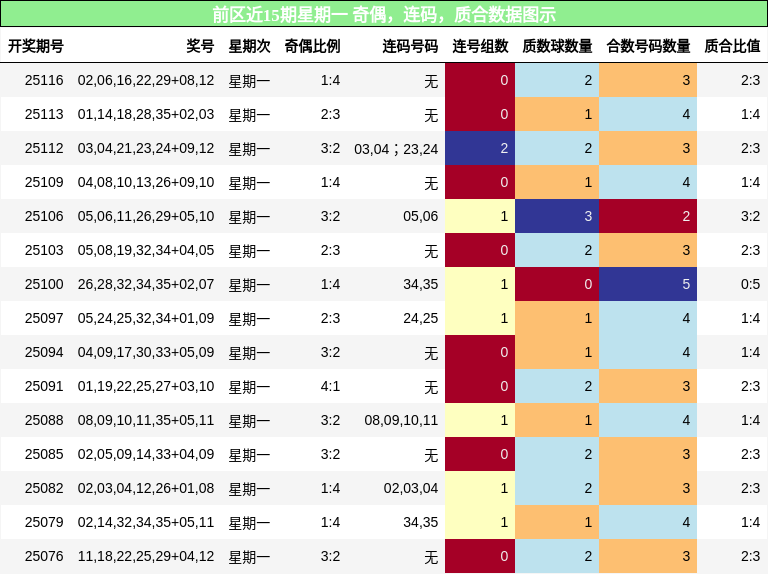Click the 连号组数 column header
768x574 pixels.
480,46
